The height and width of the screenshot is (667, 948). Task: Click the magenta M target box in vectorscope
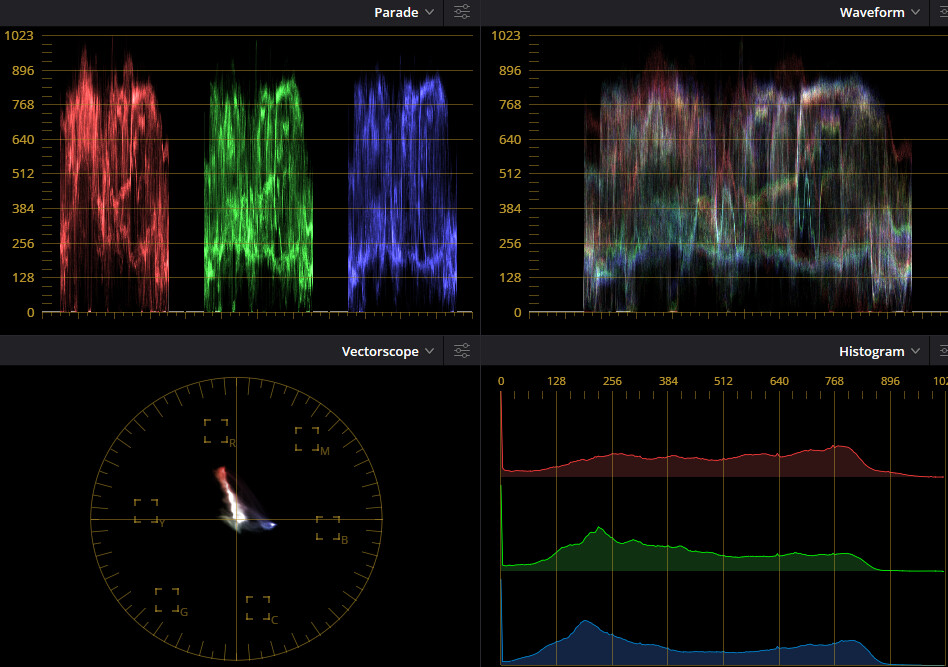click(x=307, y=439)
